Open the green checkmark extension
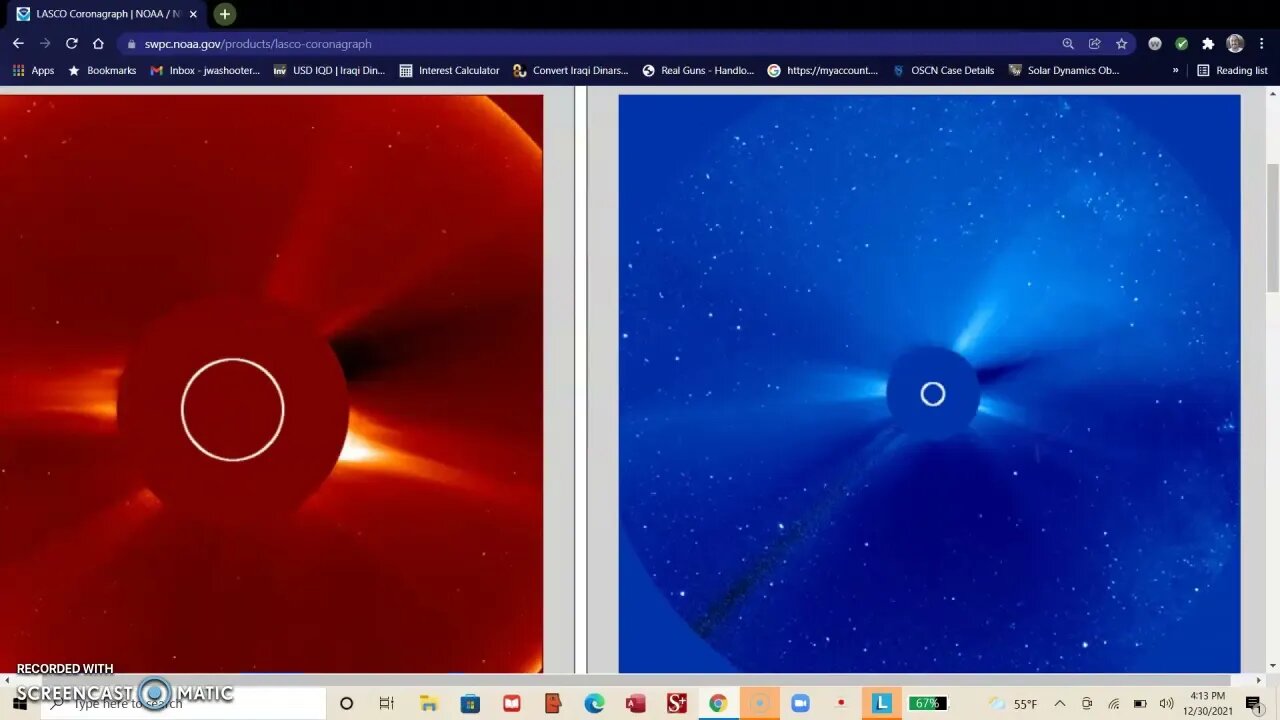 coord(1181,44)
